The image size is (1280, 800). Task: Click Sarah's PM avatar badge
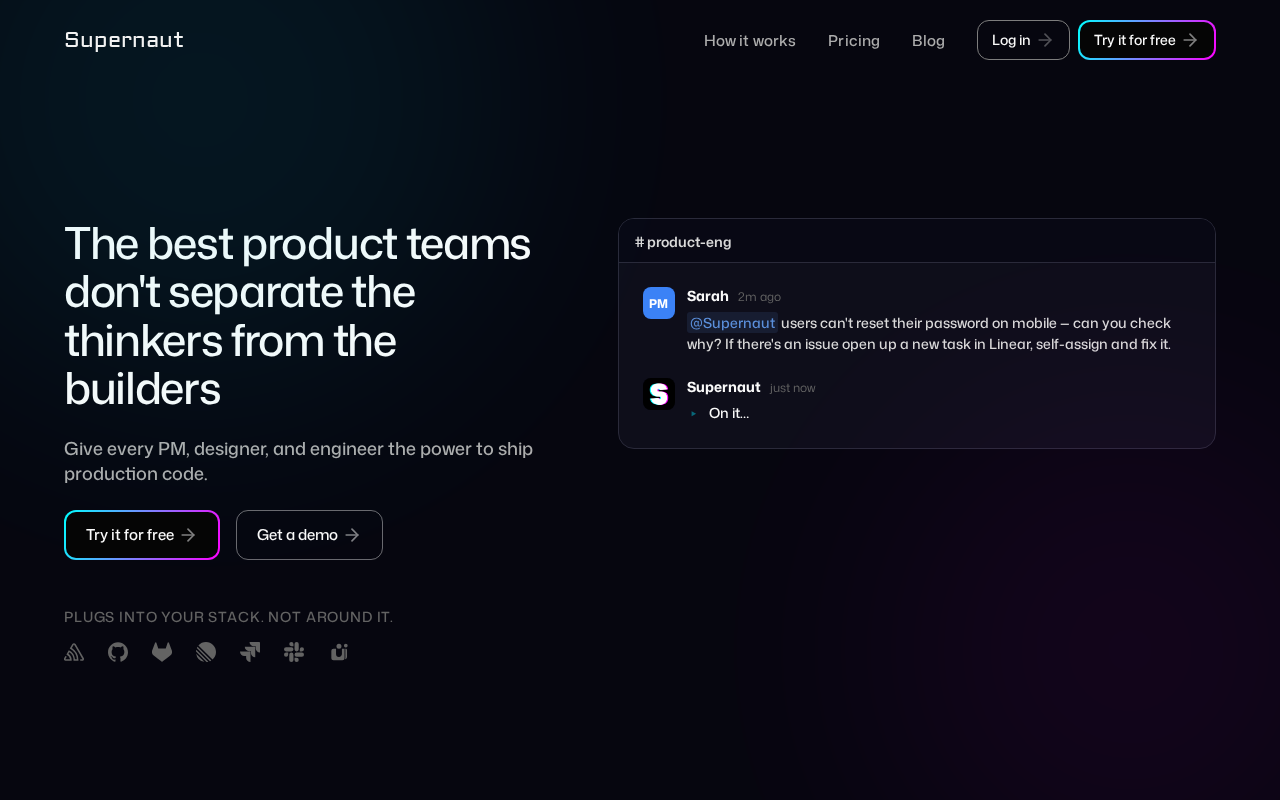[x=659, y=303]
